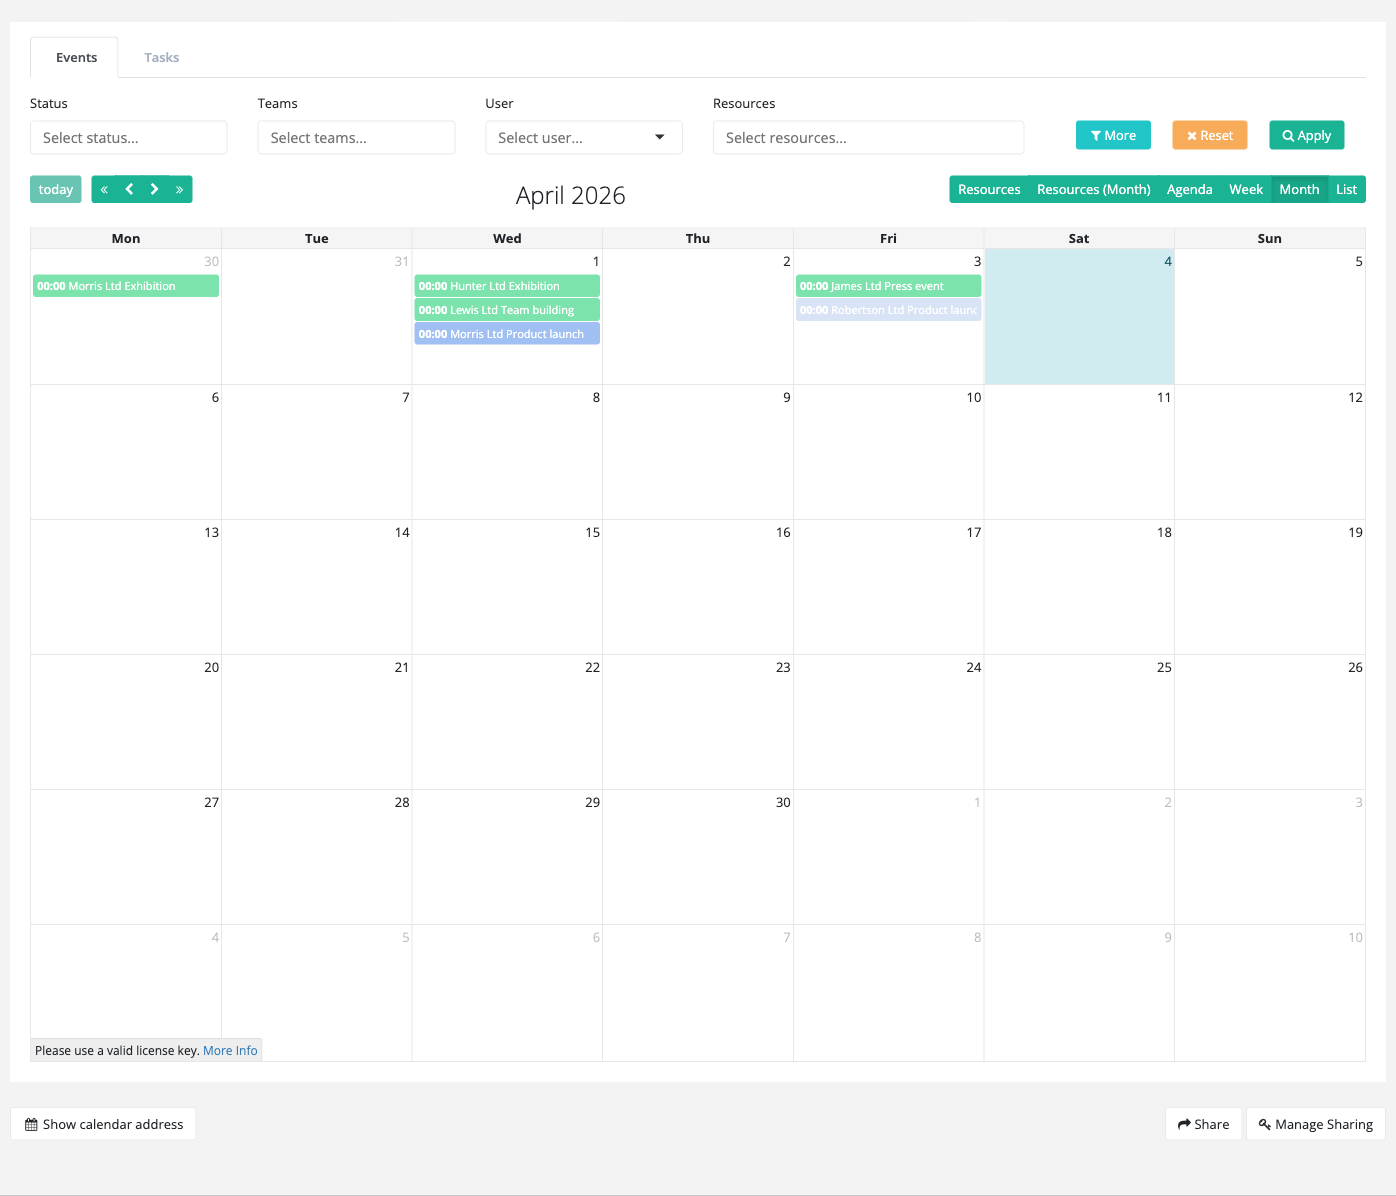Switch to Resources (Month) view

tap(1093, 189)
